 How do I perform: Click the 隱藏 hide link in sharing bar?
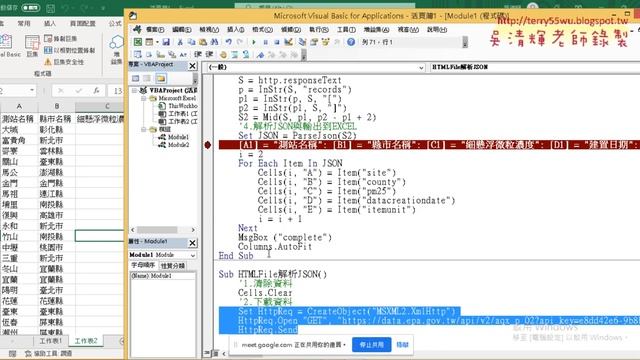point(402,345)
